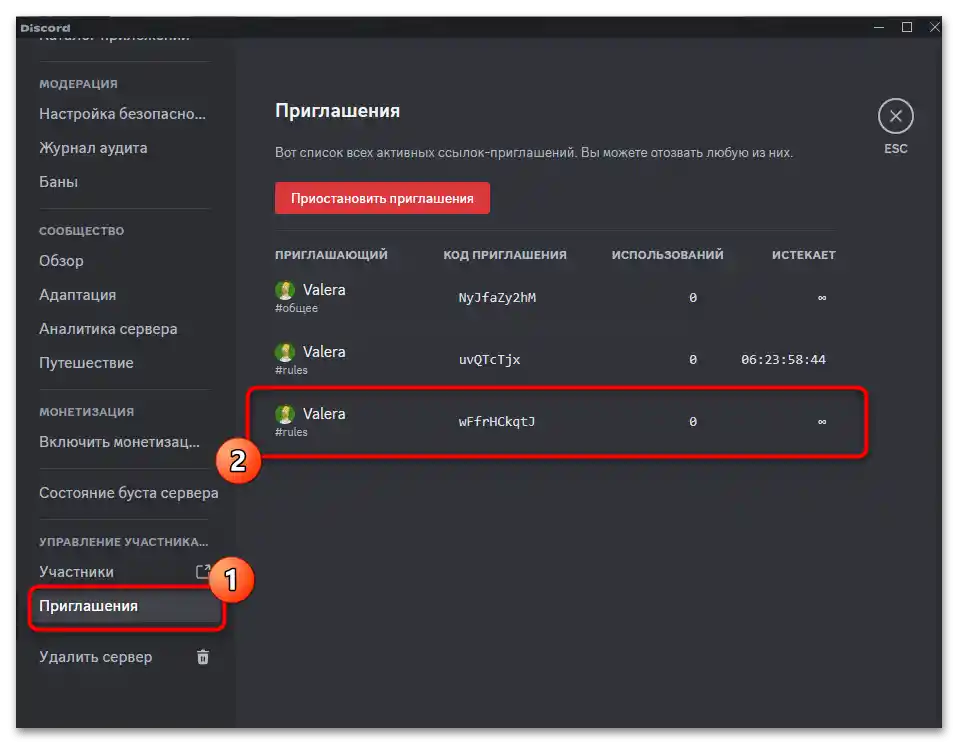The width and height of the screenshot is (958, 744).
Task: Open Включить монетизацию settings
Action: (x=118, y=442)
